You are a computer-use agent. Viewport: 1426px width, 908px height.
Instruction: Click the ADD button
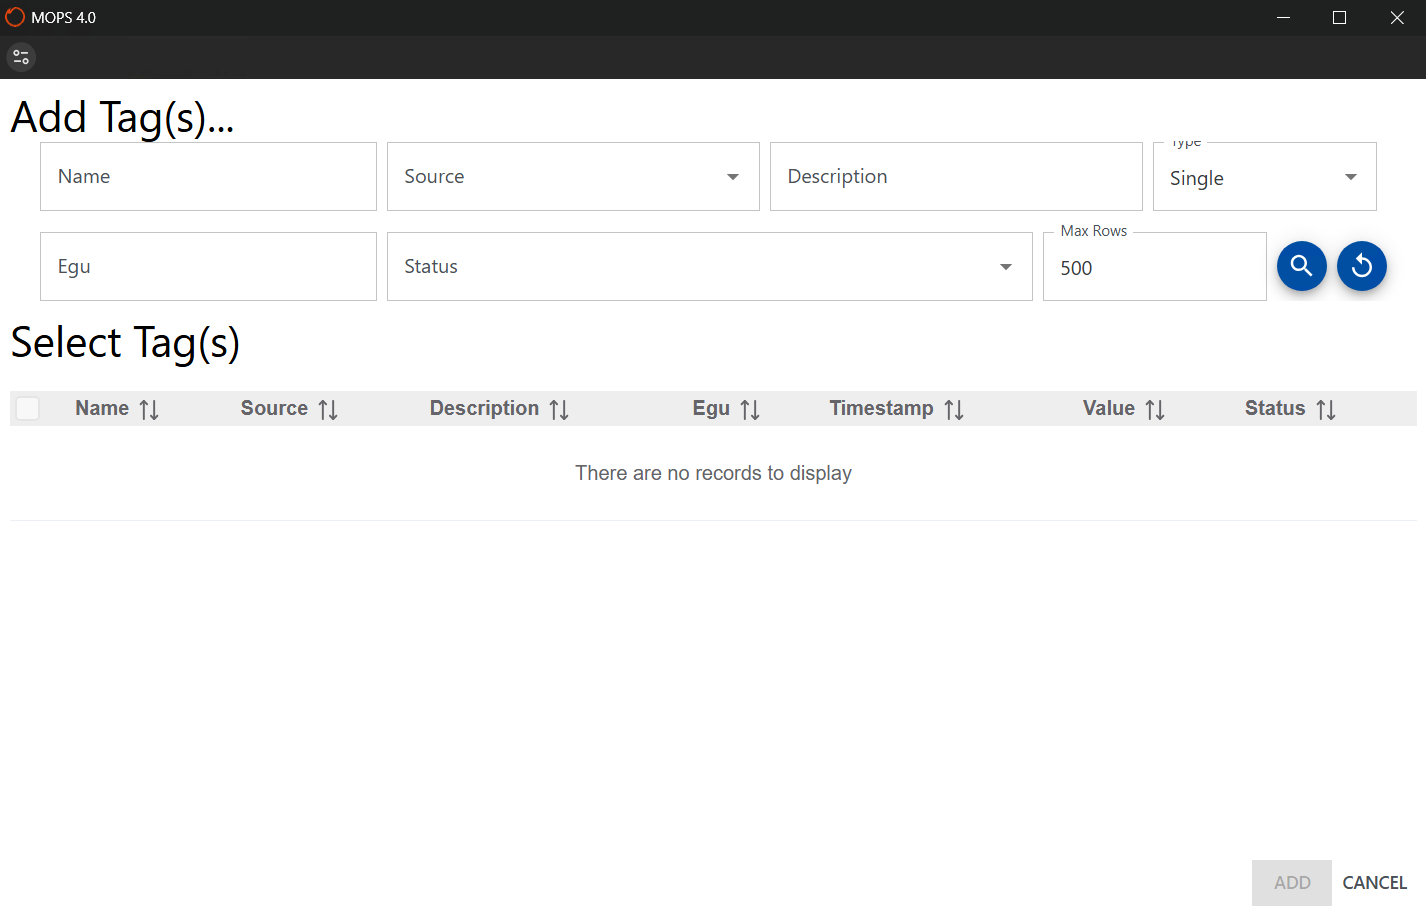click(x=1291, y=882)
